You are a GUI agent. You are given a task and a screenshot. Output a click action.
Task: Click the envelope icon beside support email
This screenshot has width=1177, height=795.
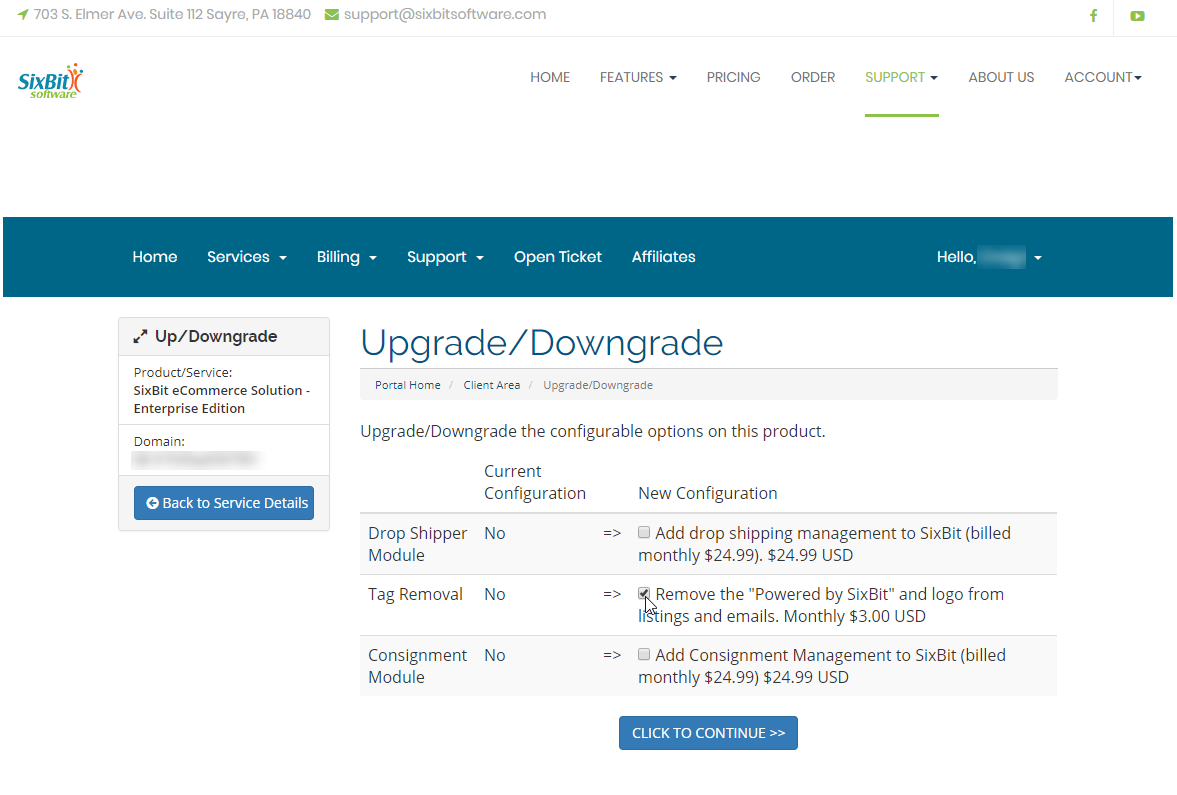(x=331, y=15)
